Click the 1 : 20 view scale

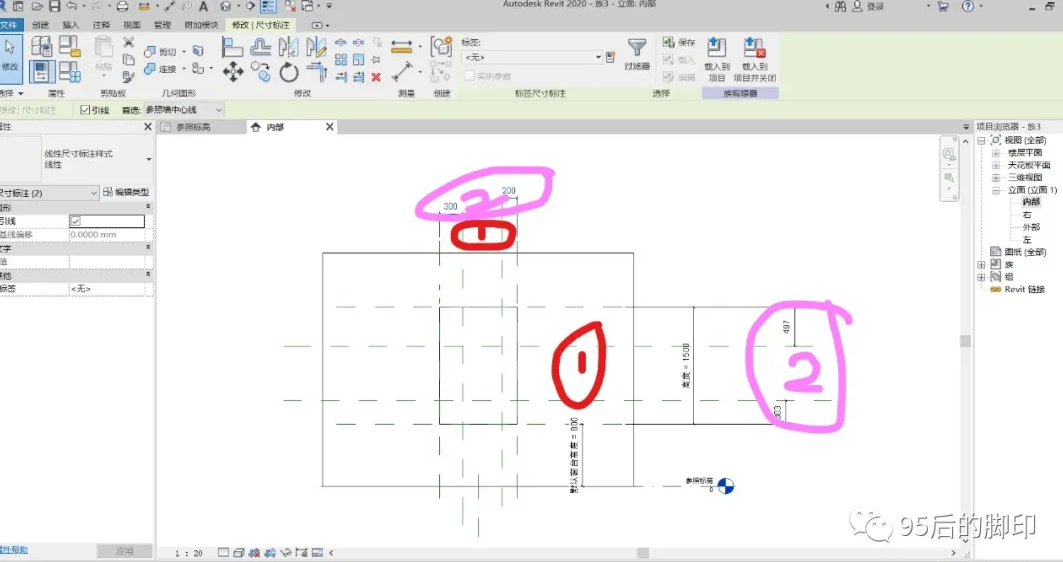[x=189, y=553]
